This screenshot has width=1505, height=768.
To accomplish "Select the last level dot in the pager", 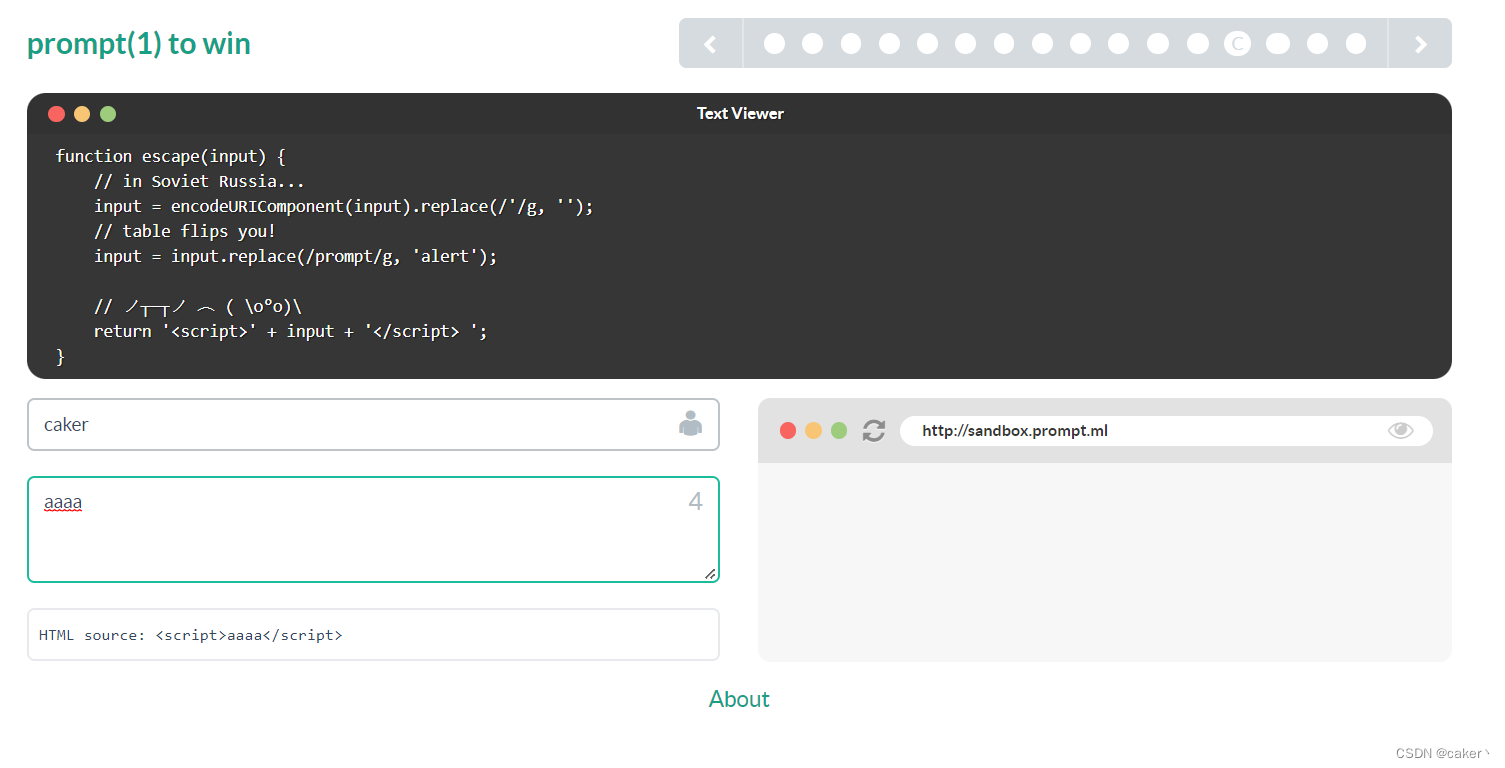I will [x=1356, y=43].
